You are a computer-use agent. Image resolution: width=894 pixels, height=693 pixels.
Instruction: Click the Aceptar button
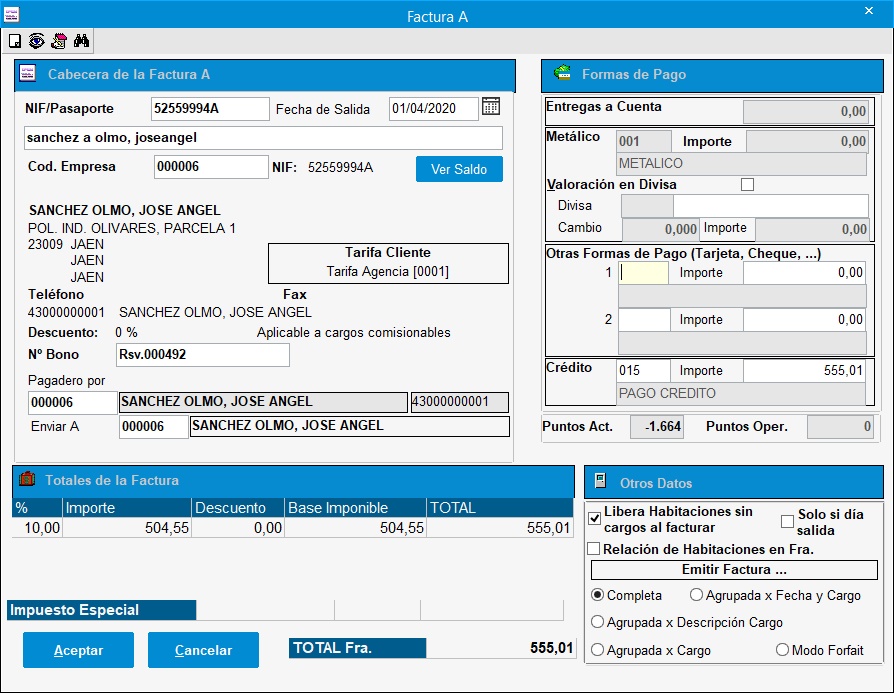tap(78, 650)
